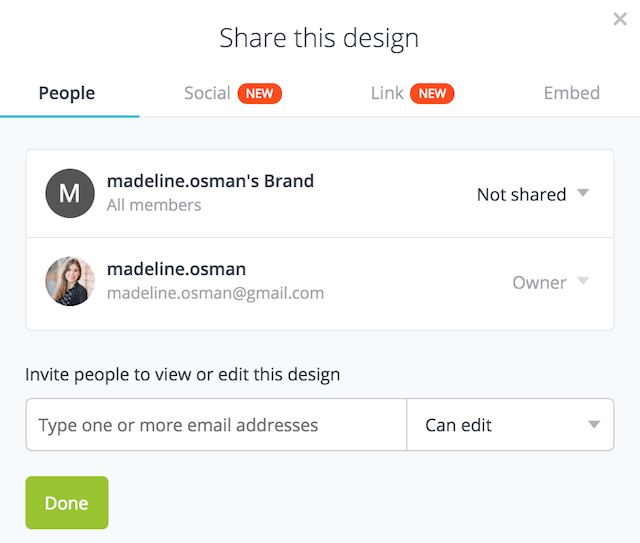Click the Share this design heading

pyautogui.click(x=319, y=39)
